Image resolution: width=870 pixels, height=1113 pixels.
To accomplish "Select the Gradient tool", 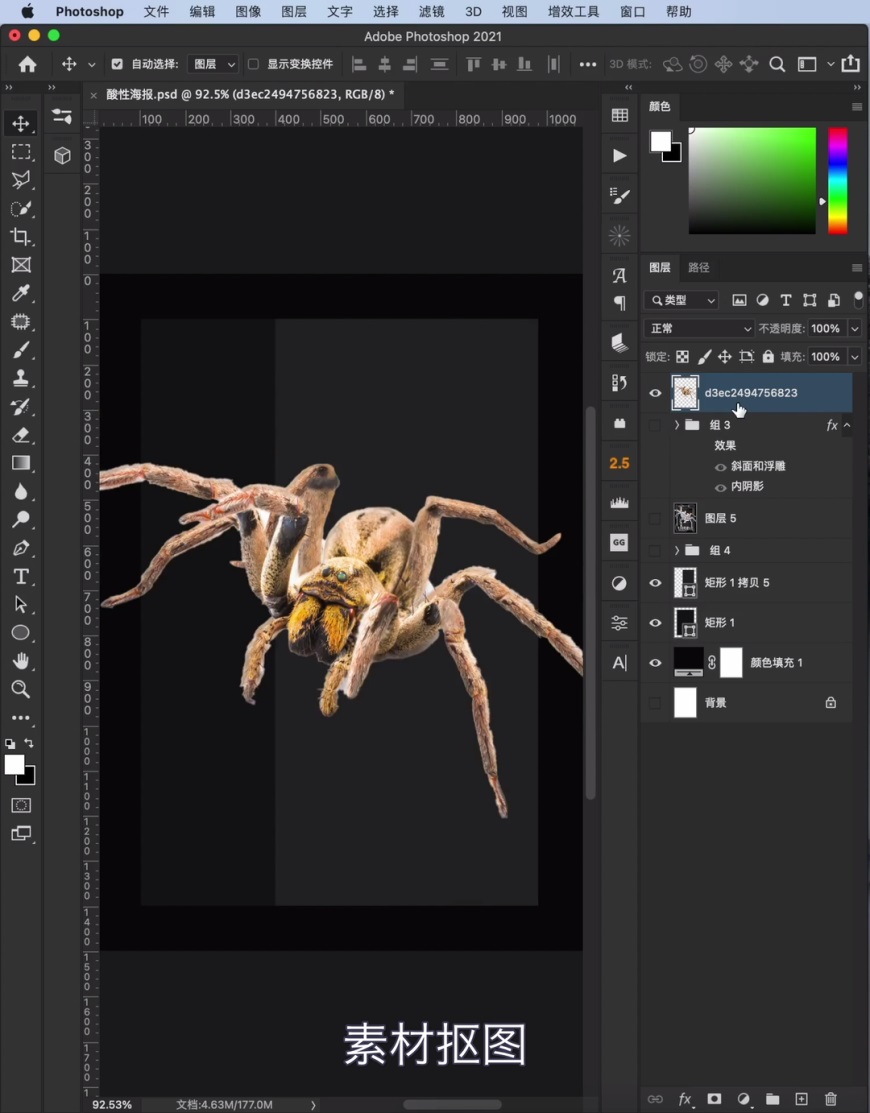I will pos(21,463).
